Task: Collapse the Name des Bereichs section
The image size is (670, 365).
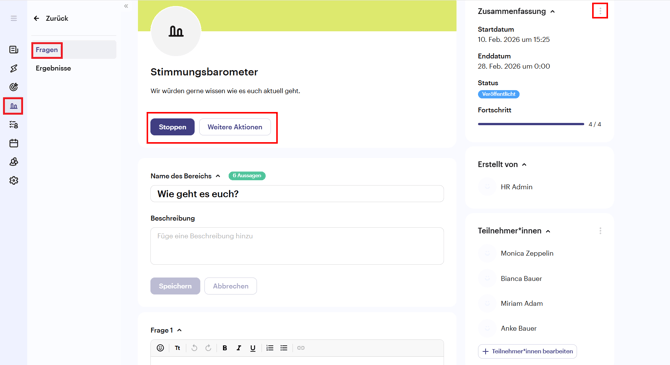Action: pyautogui.click(x=218, y=176)
